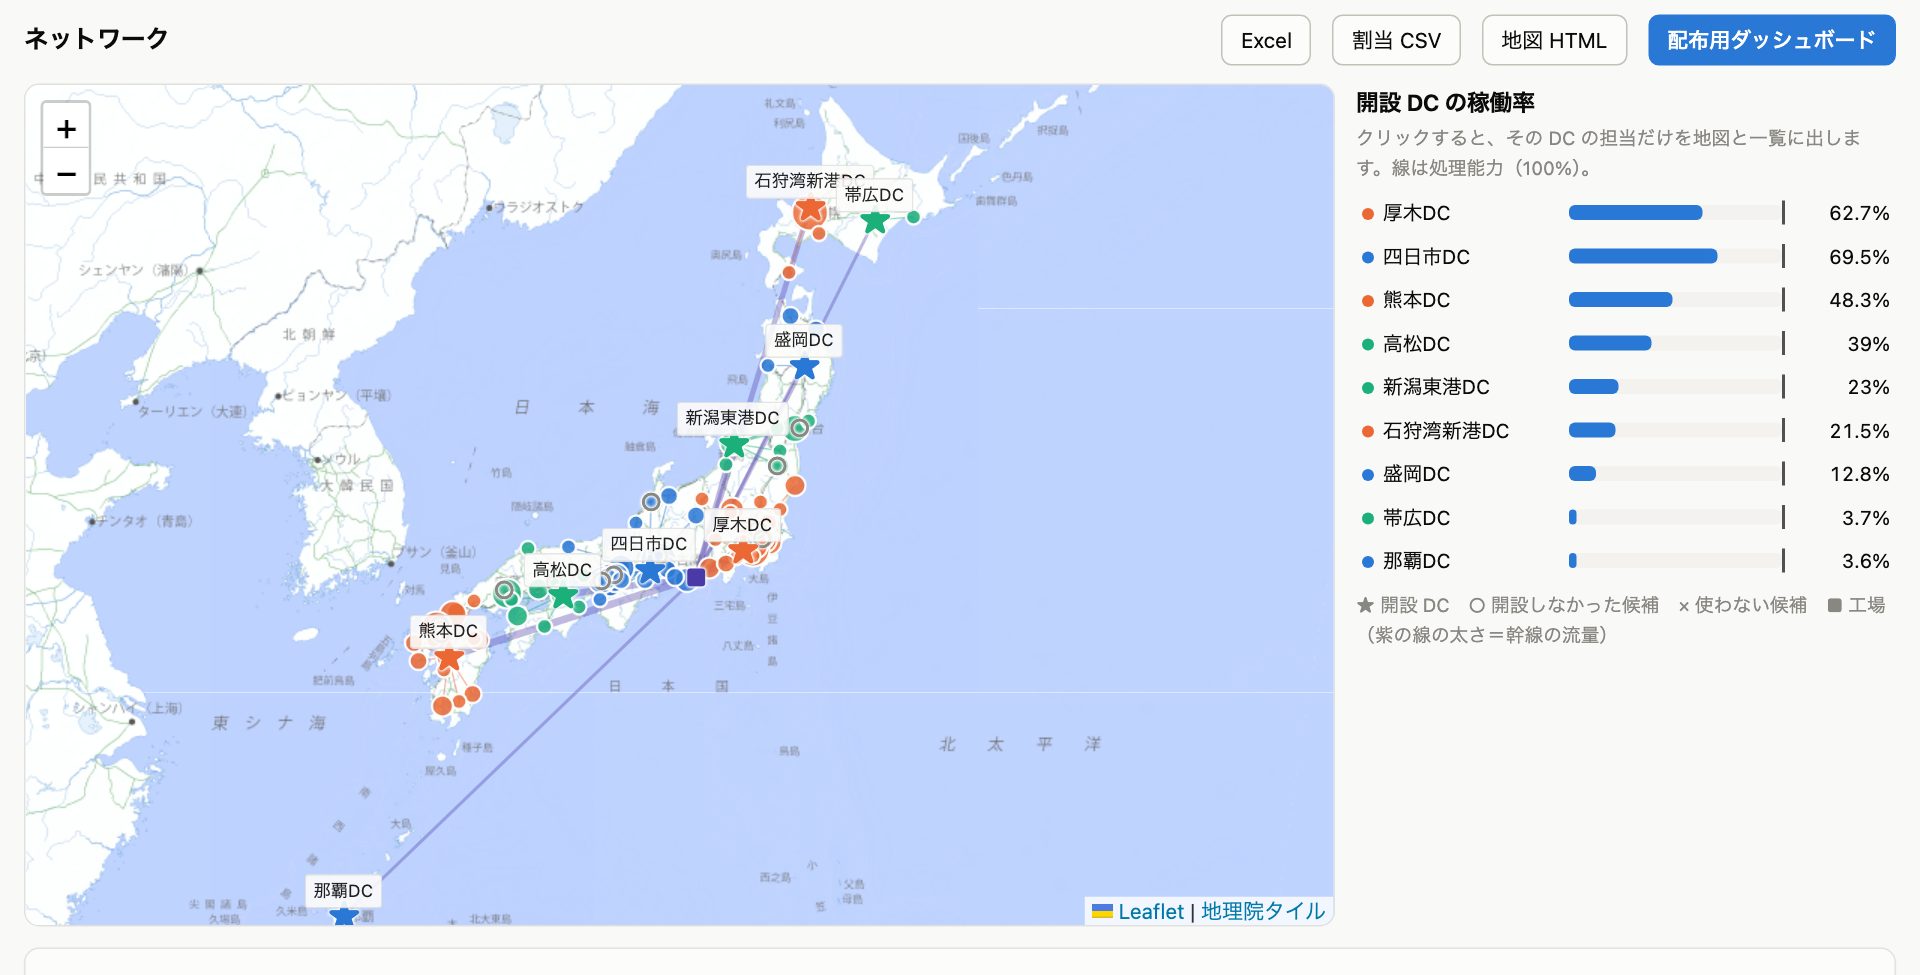Click the 高松DC green star marker
1920x975 pixels.
click(x=563, y=596)
